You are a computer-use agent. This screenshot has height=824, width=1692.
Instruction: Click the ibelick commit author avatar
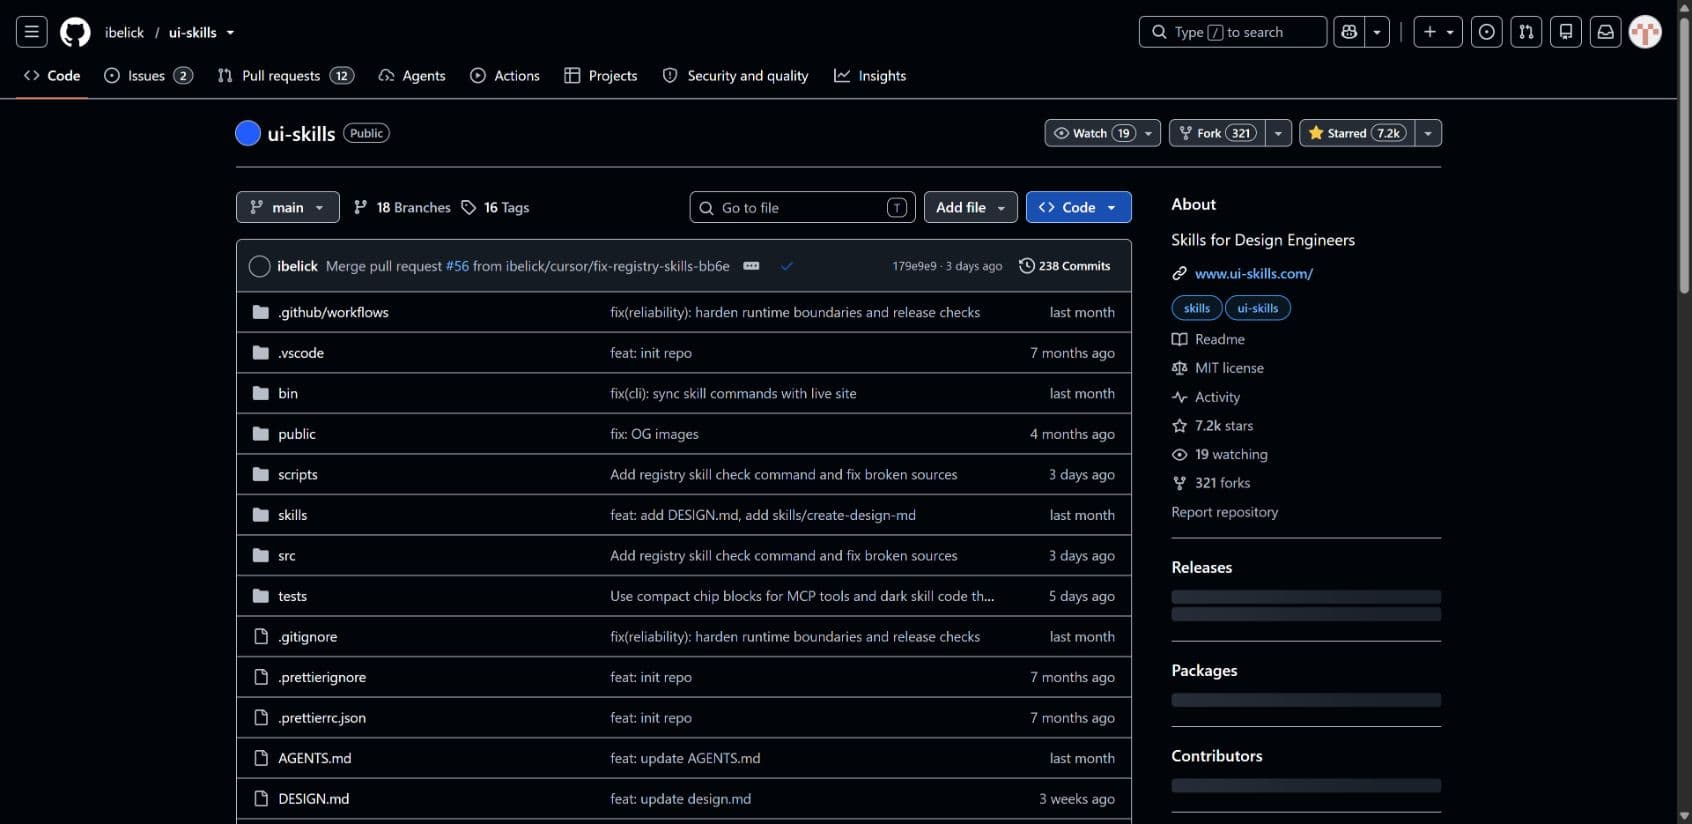[259, 266]
